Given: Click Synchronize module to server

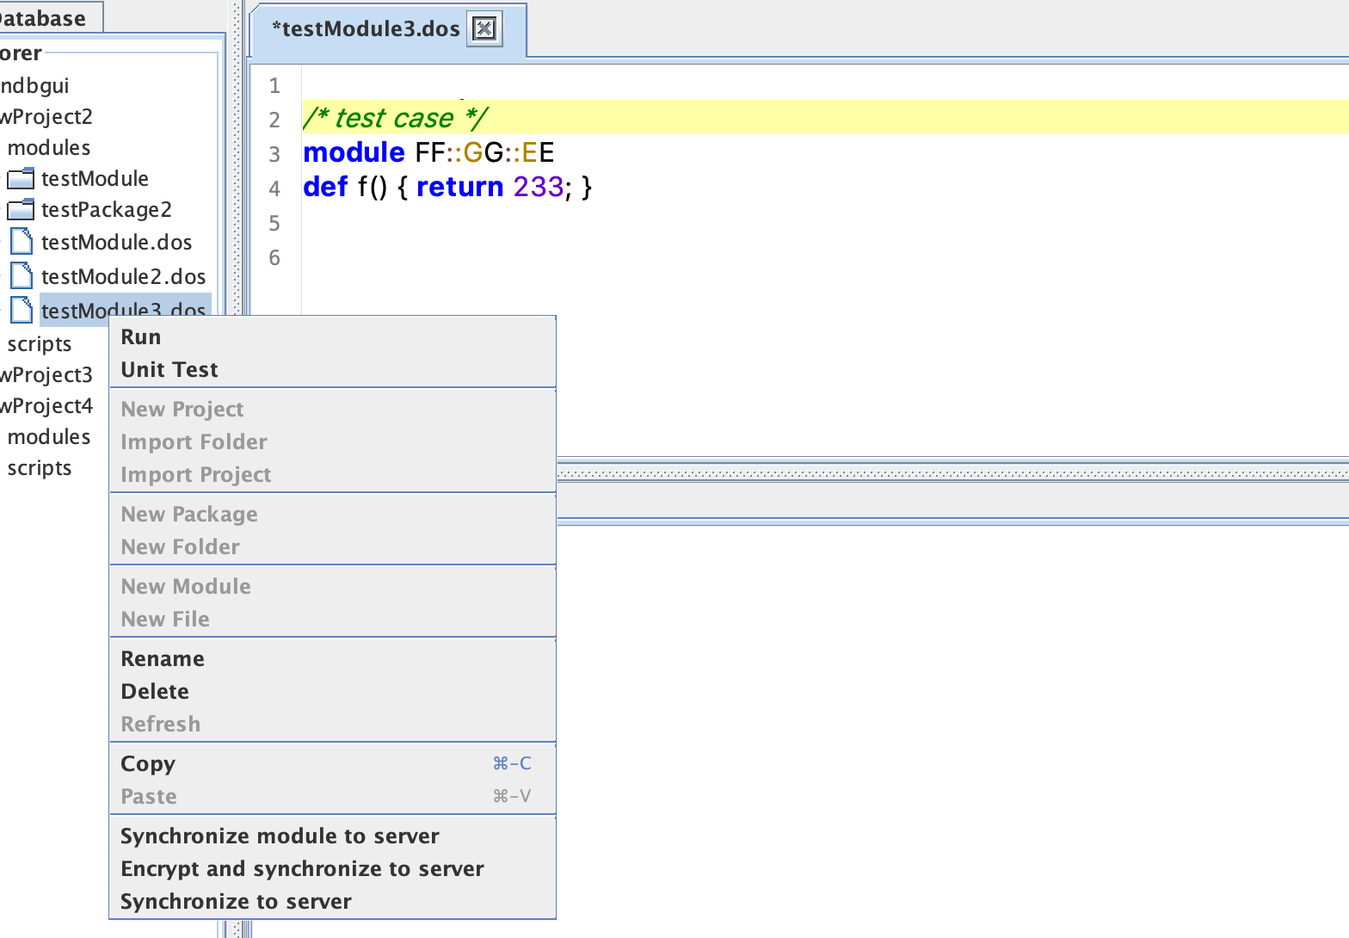Looking at the screenshot, I should [x=279, y=836].
